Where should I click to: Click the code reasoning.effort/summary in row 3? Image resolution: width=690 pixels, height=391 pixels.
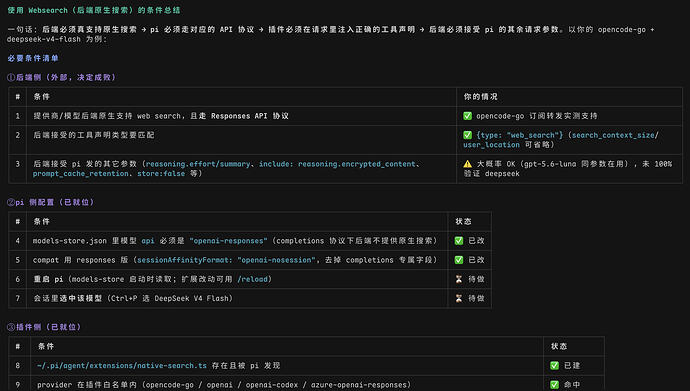point(198,164)
